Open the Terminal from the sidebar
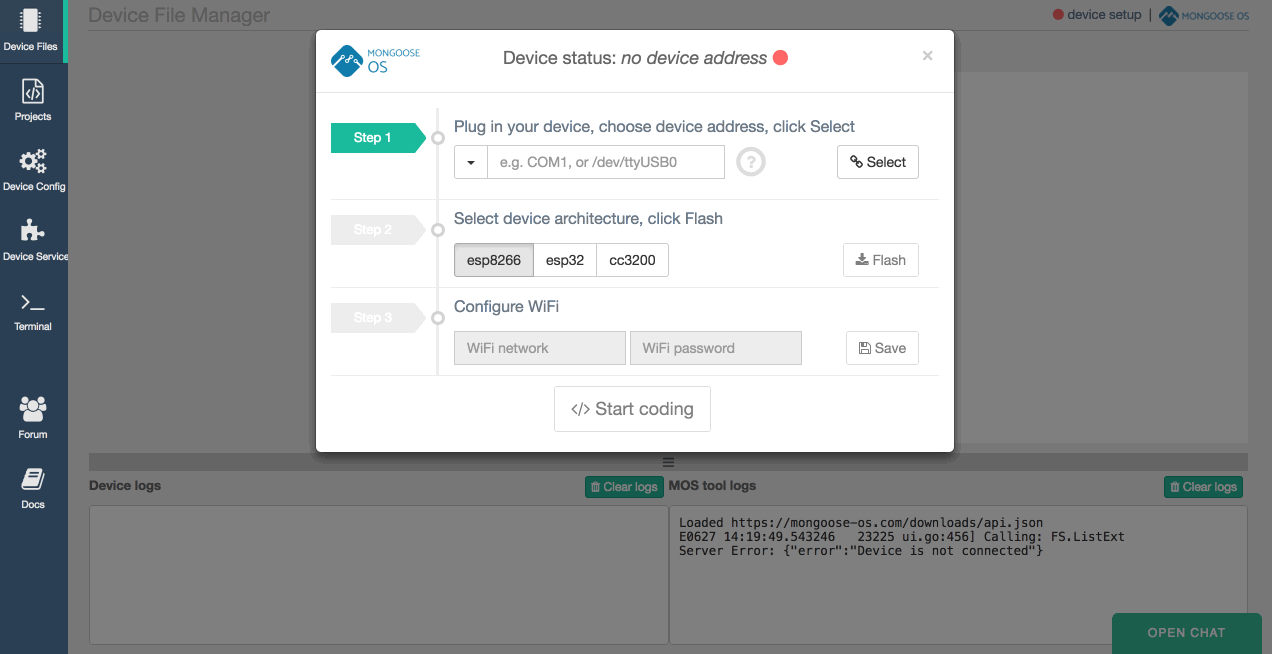 [x=31, y=306]
